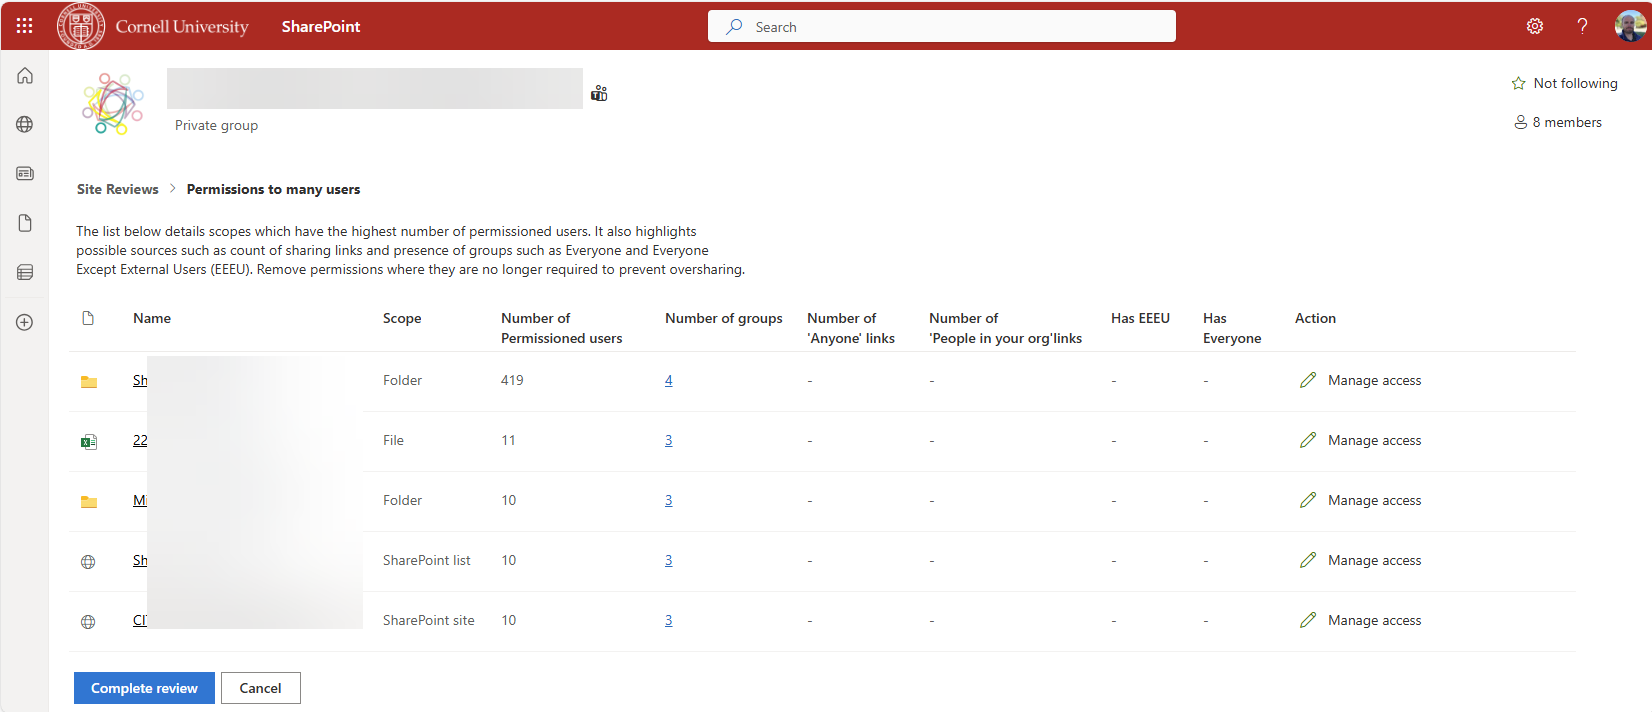1652x712 pixels.
Task: Click the 11 permissioned users value
Action: [508, 440]
